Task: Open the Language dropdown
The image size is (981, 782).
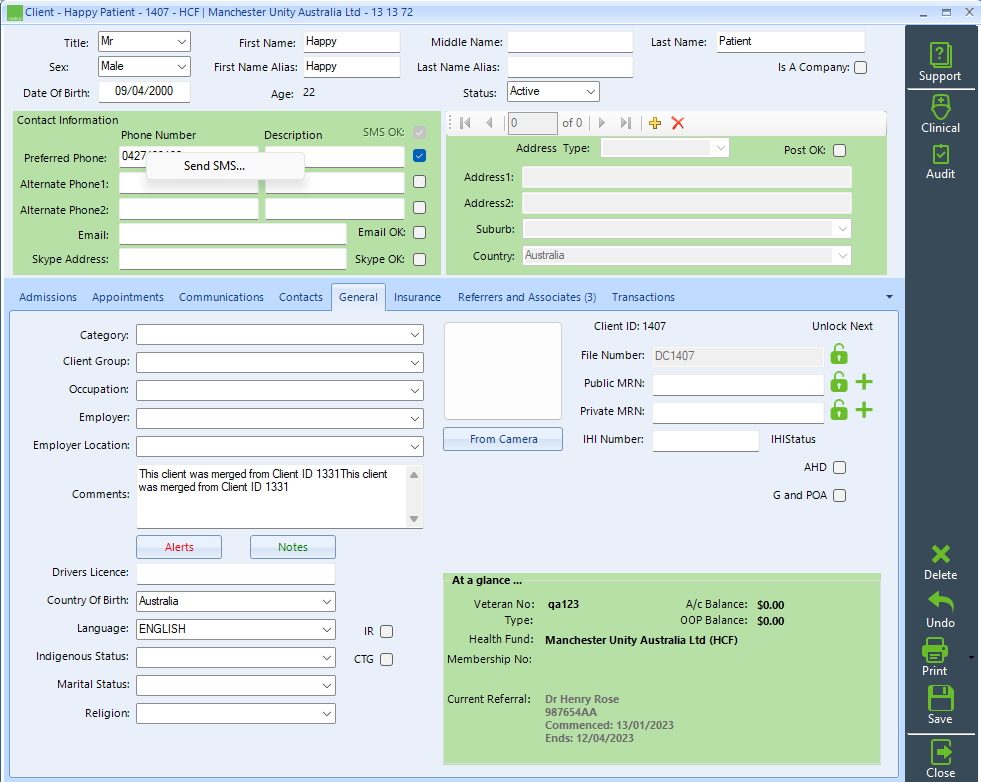Action: pyautogui.click(x=327, y=630)
